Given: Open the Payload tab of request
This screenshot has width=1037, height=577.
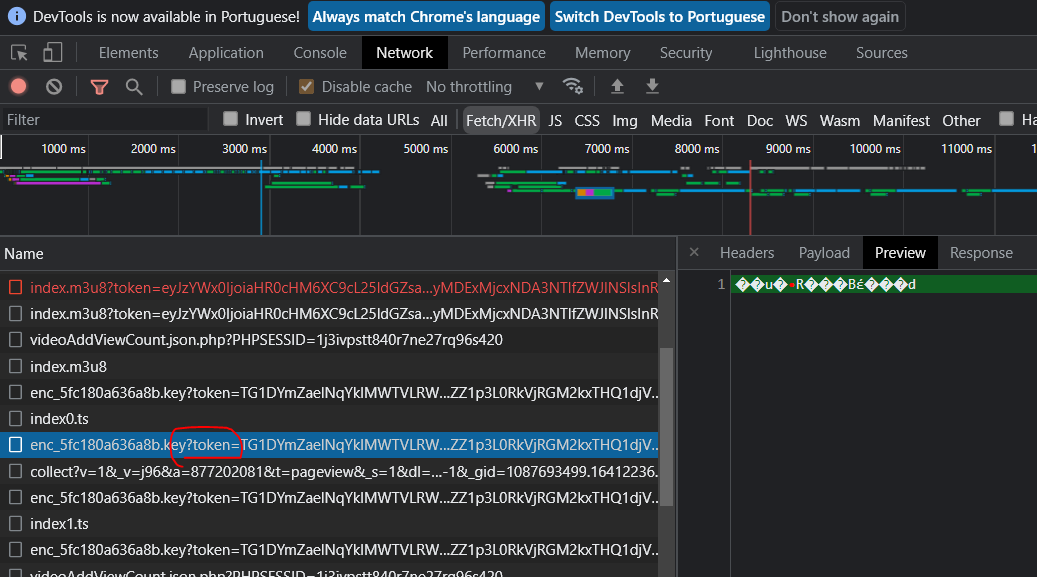Looking at the screenshot, I should click(x=824, y=253).
